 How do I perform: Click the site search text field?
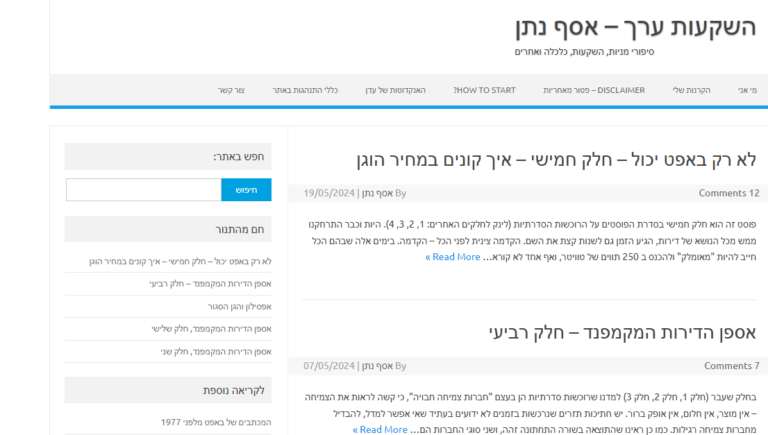coord(143,190)
